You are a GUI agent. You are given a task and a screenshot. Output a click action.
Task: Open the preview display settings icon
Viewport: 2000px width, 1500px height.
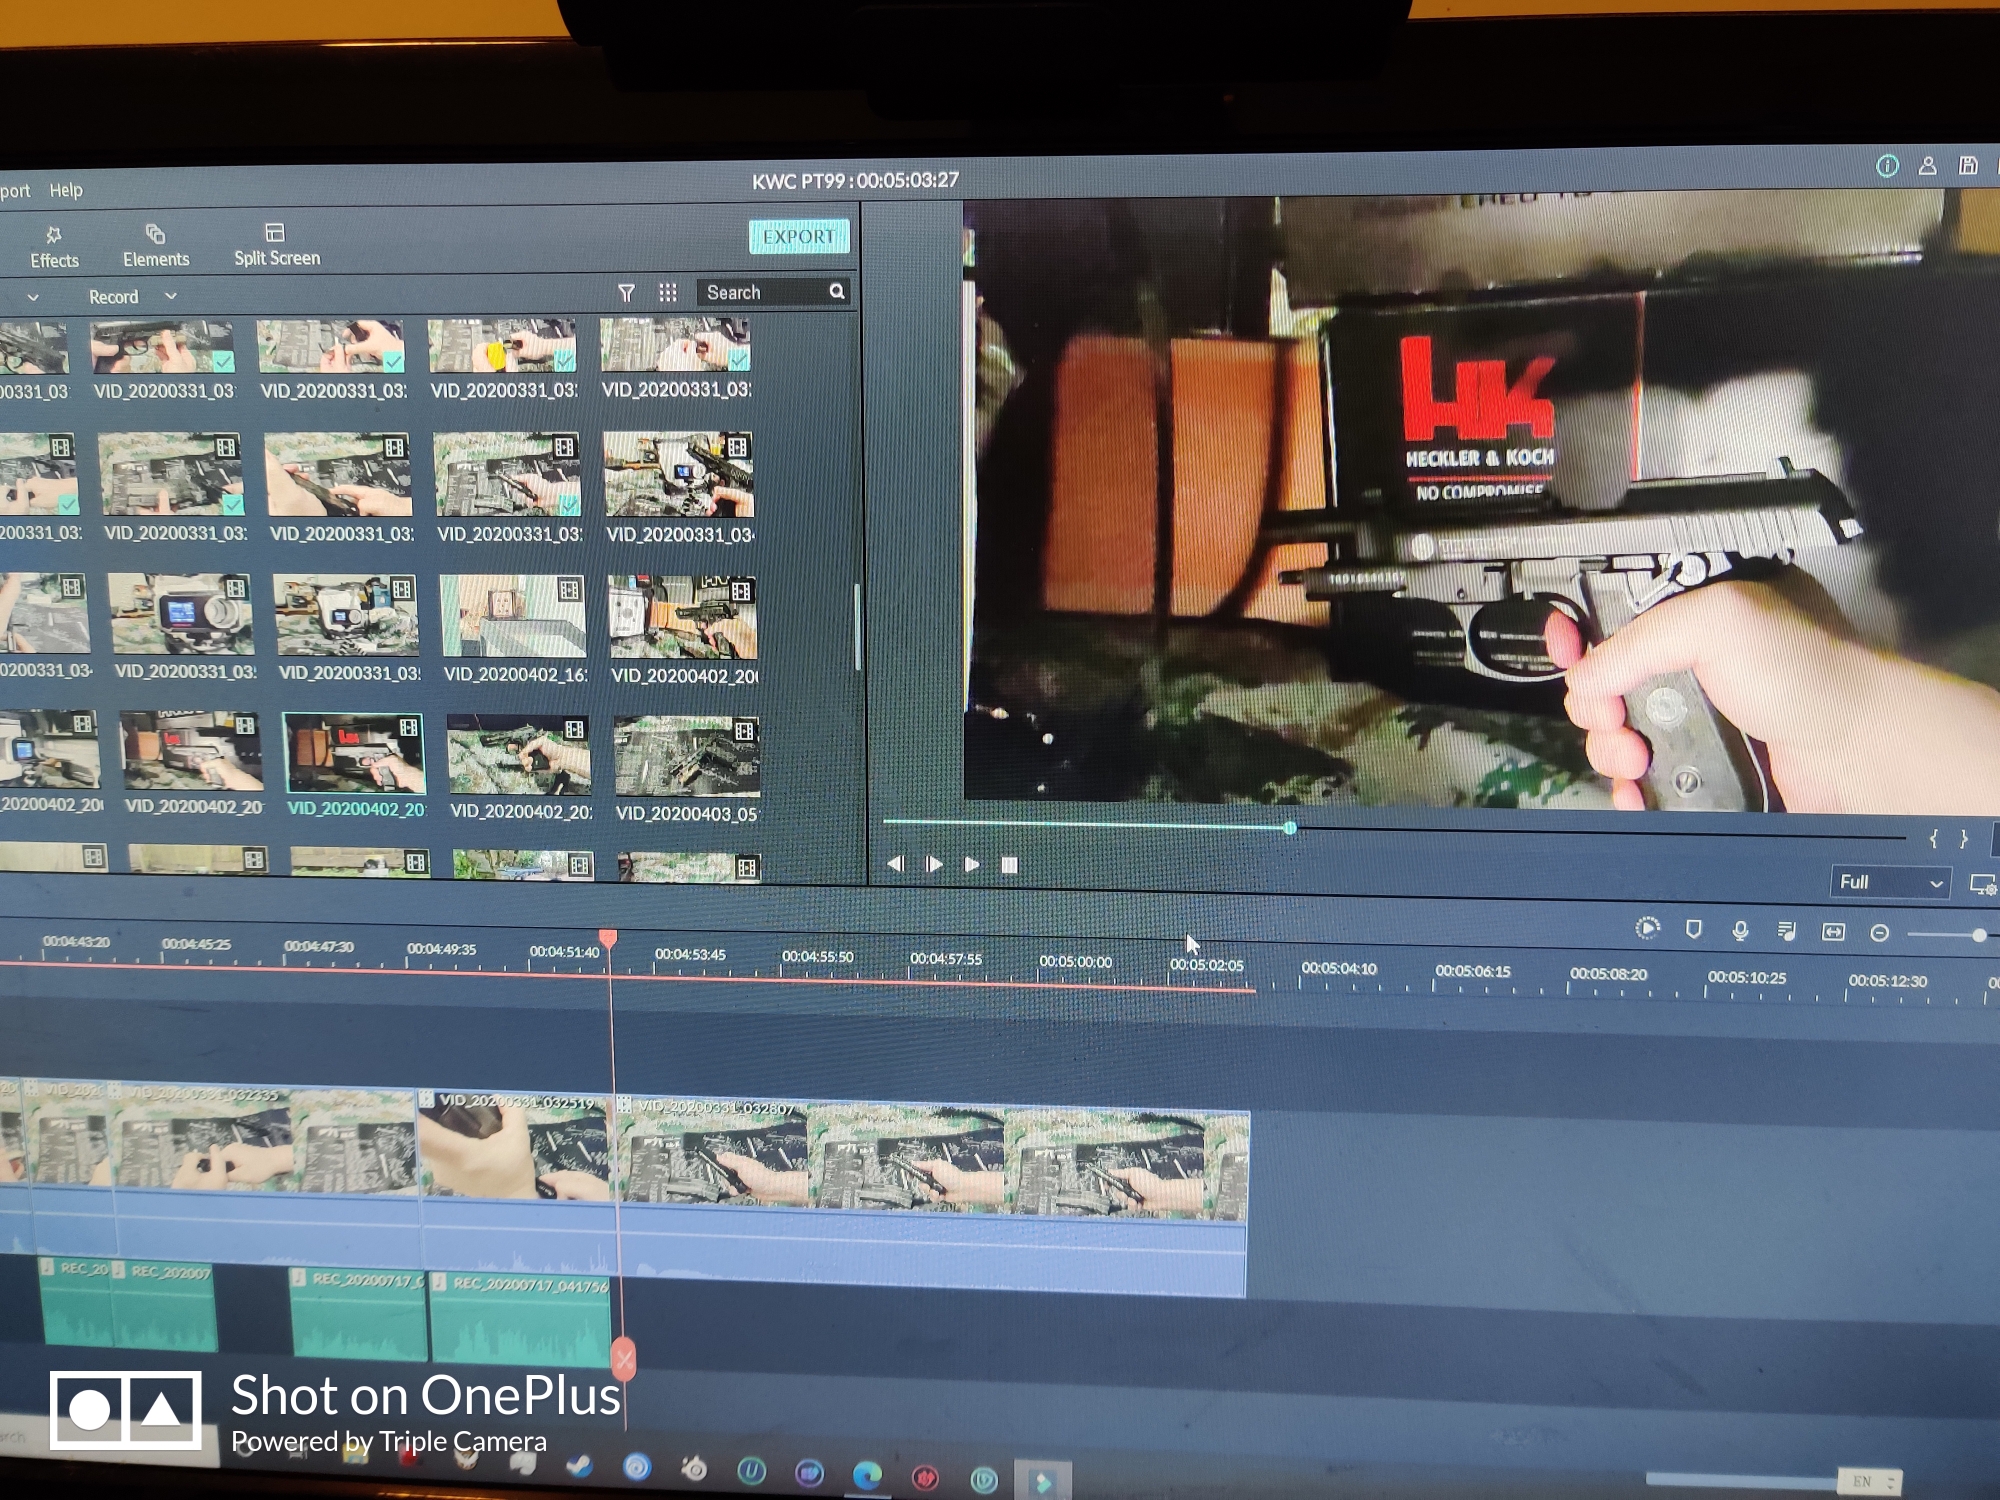coord(1982,884)
